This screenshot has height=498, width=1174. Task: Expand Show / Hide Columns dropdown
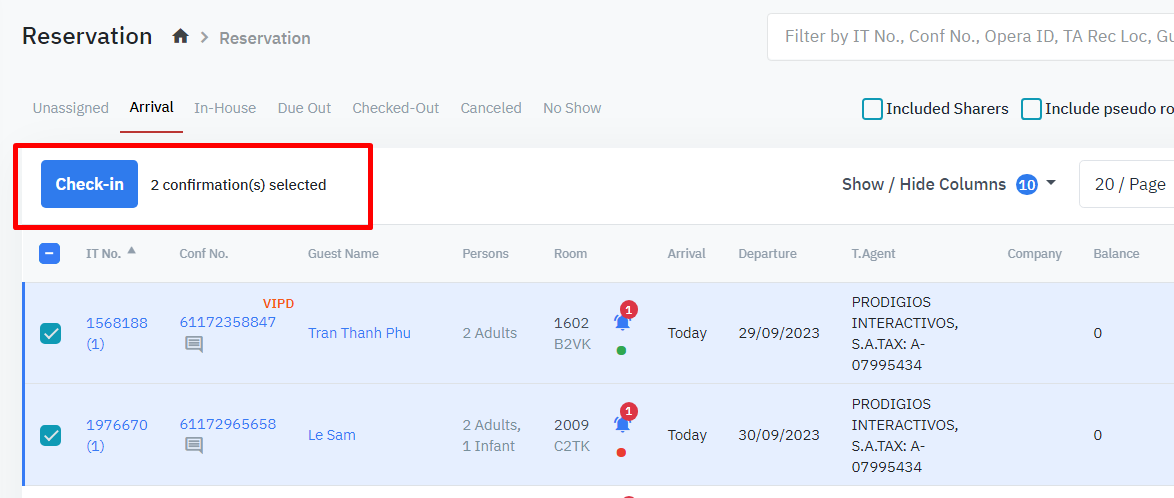[x=948, y=184]
